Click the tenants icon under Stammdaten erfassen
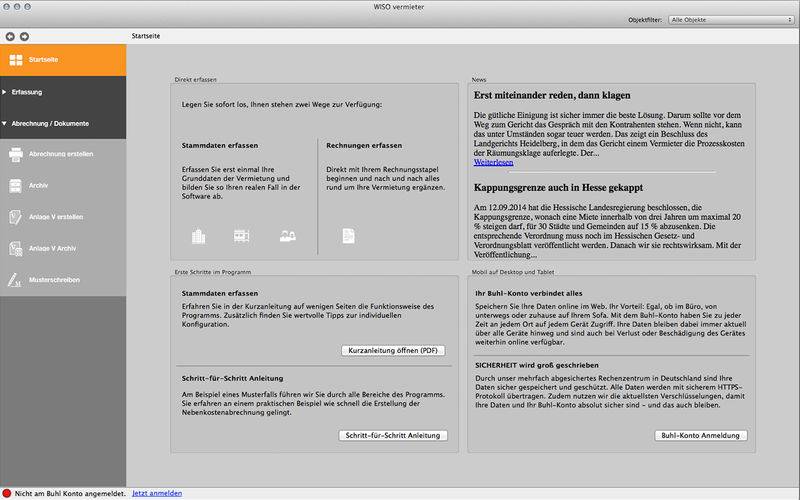 [x=288, y=236]
